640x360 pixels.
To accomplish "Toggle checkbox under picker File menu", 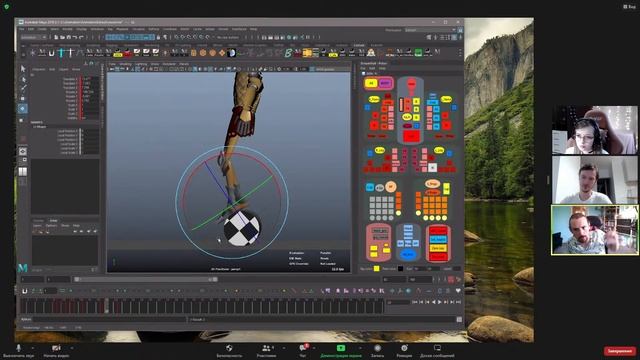I will [363, 73].
